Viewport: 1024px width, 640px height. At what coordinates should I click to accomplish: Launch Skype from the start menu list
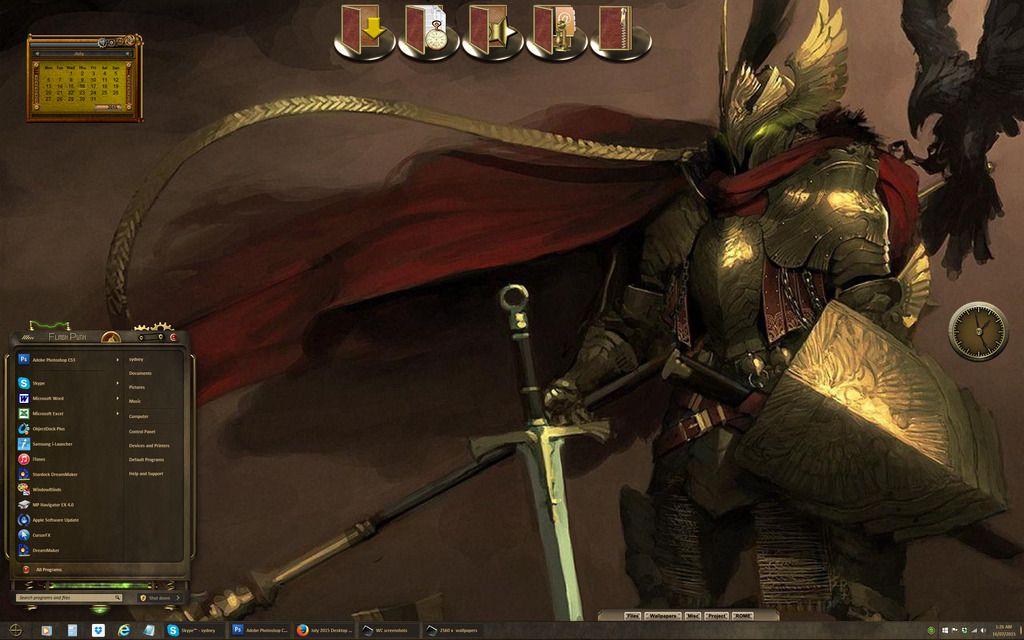click(68, 383)
